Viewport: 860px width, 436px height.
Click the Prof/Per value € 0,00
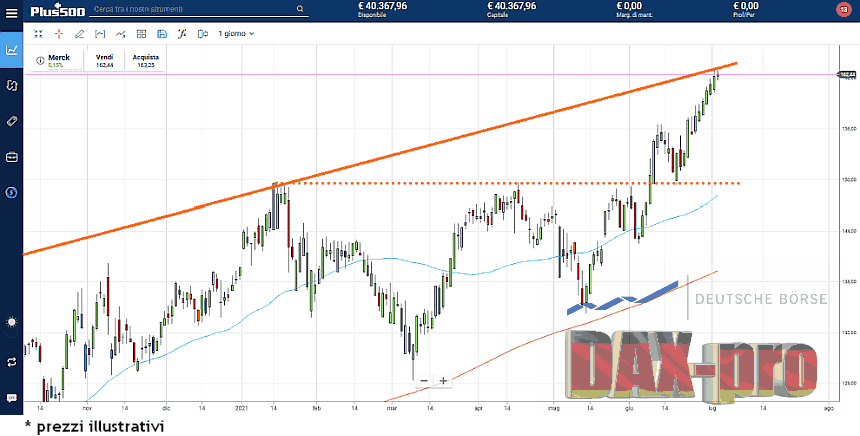746,6
